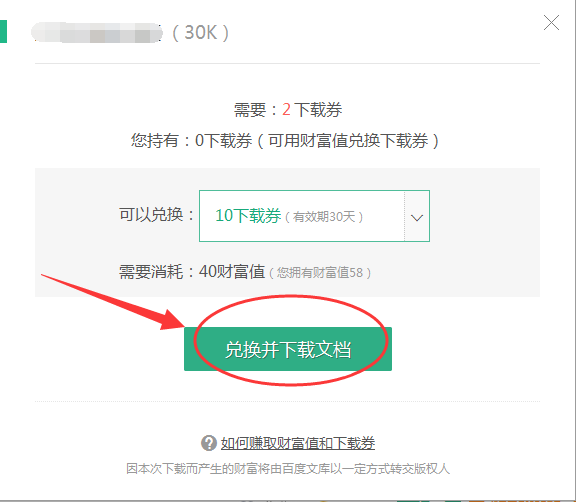
Task: Click the footer copyright notice about 百度文库
Action: pos(288,469)
